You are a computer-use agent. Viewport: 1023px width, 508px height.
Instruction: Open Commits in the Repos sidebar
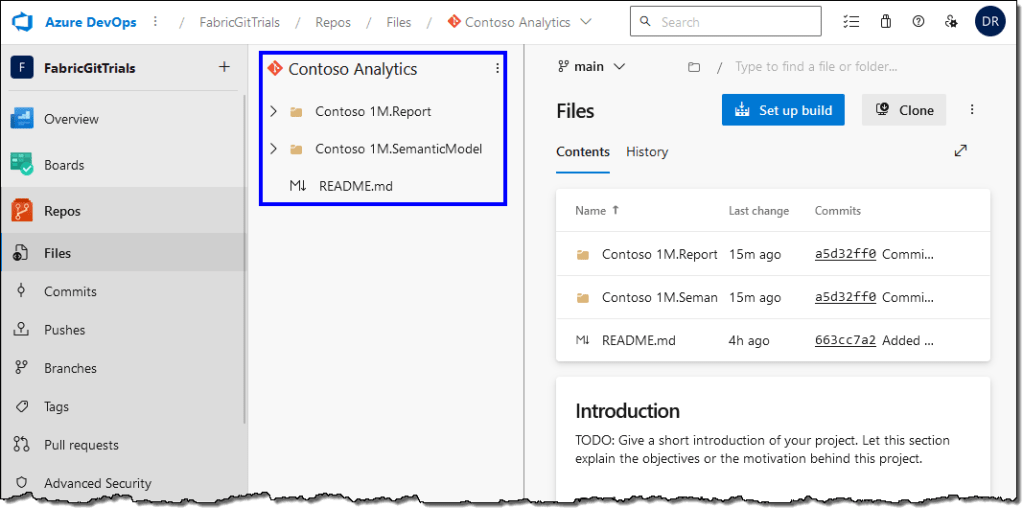(70, 292)
